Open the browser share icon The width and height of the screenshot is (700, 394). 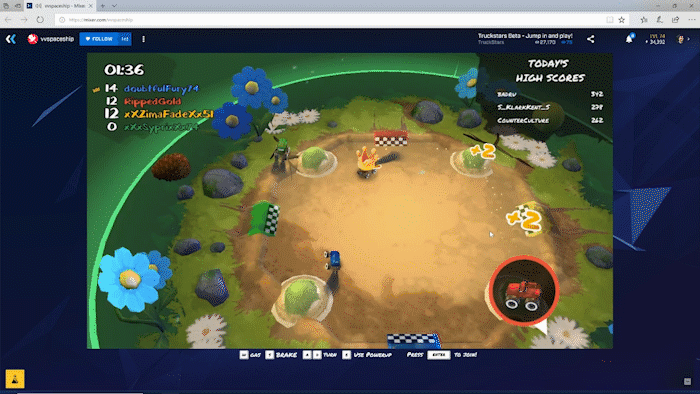(675, 20)
